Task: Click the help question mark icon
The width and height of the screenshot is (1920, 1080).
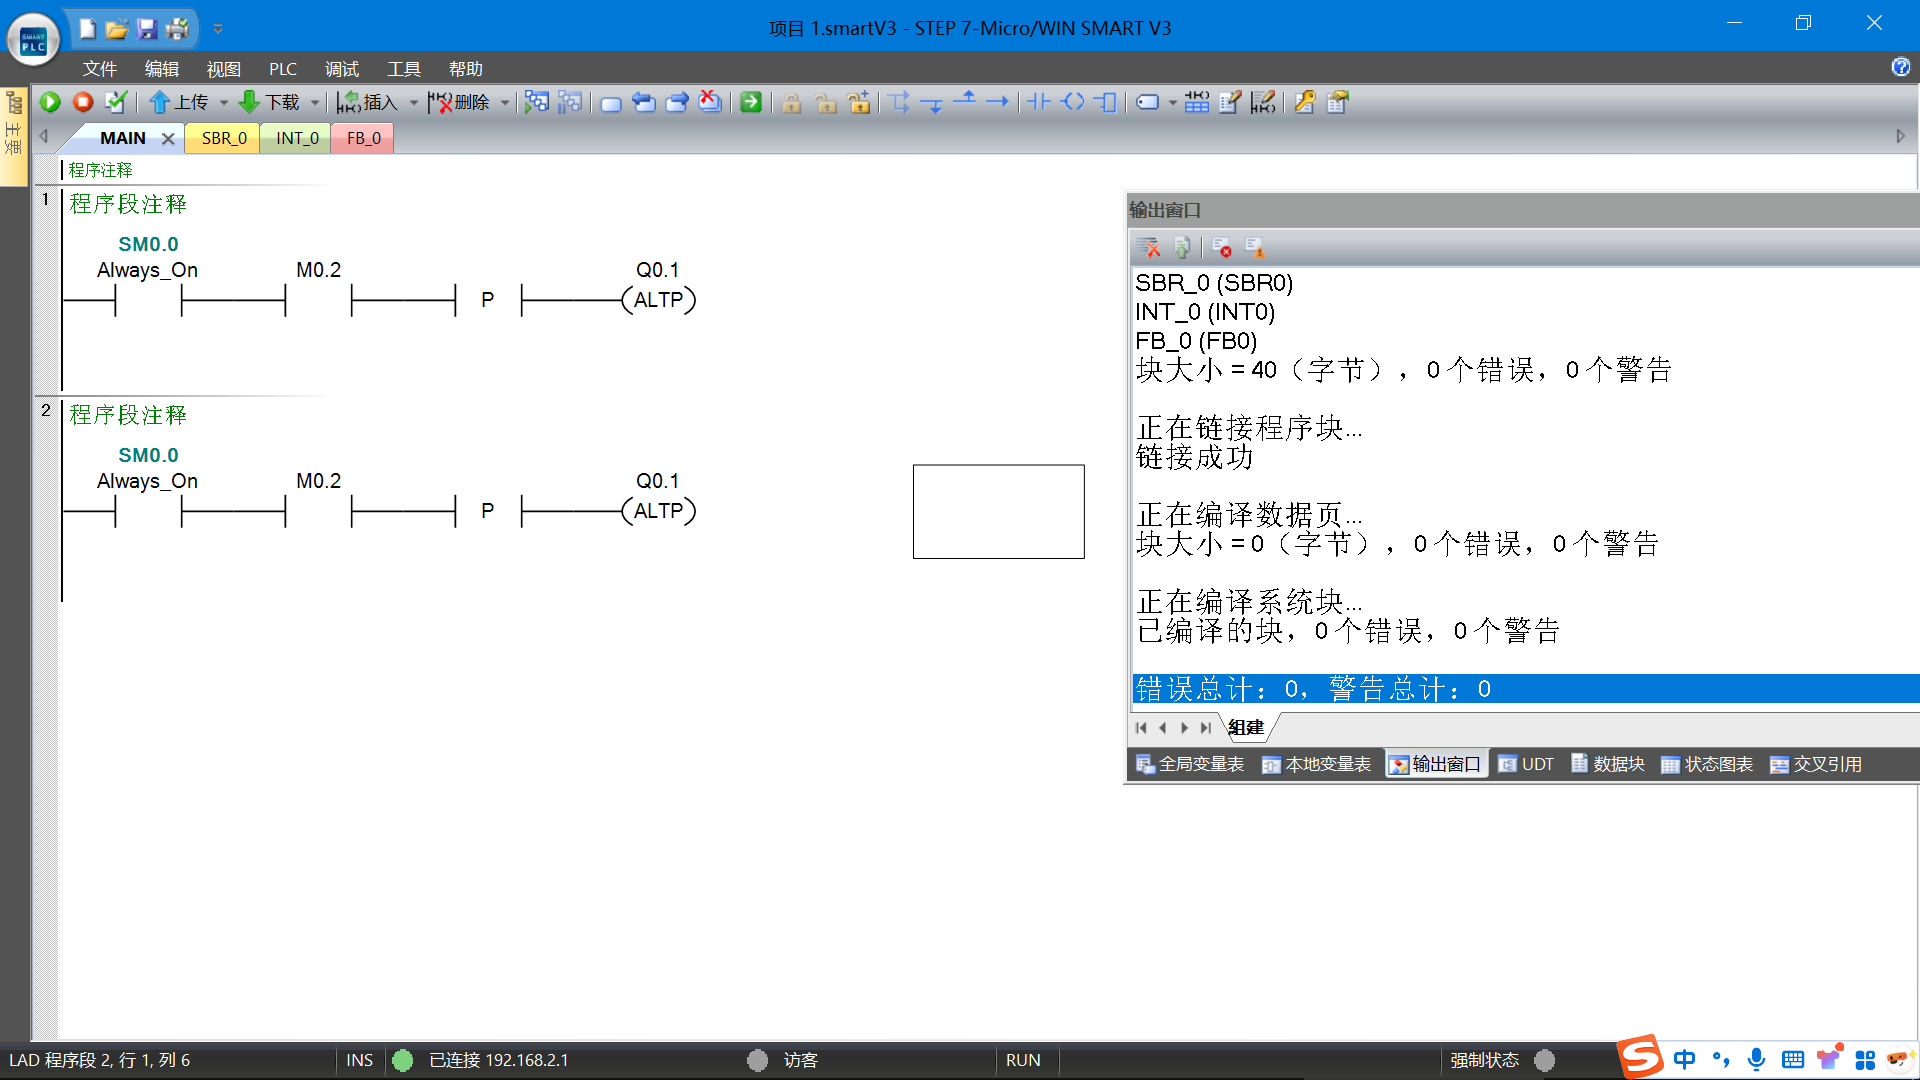Action: click(x=1900, y=67)
